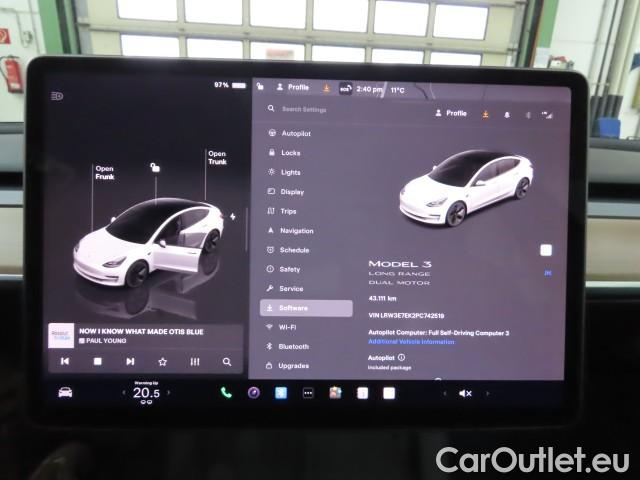Tap the SOS icon
Image resolution: width=640 pixels, height=480 pixels.
pos(345,88)
